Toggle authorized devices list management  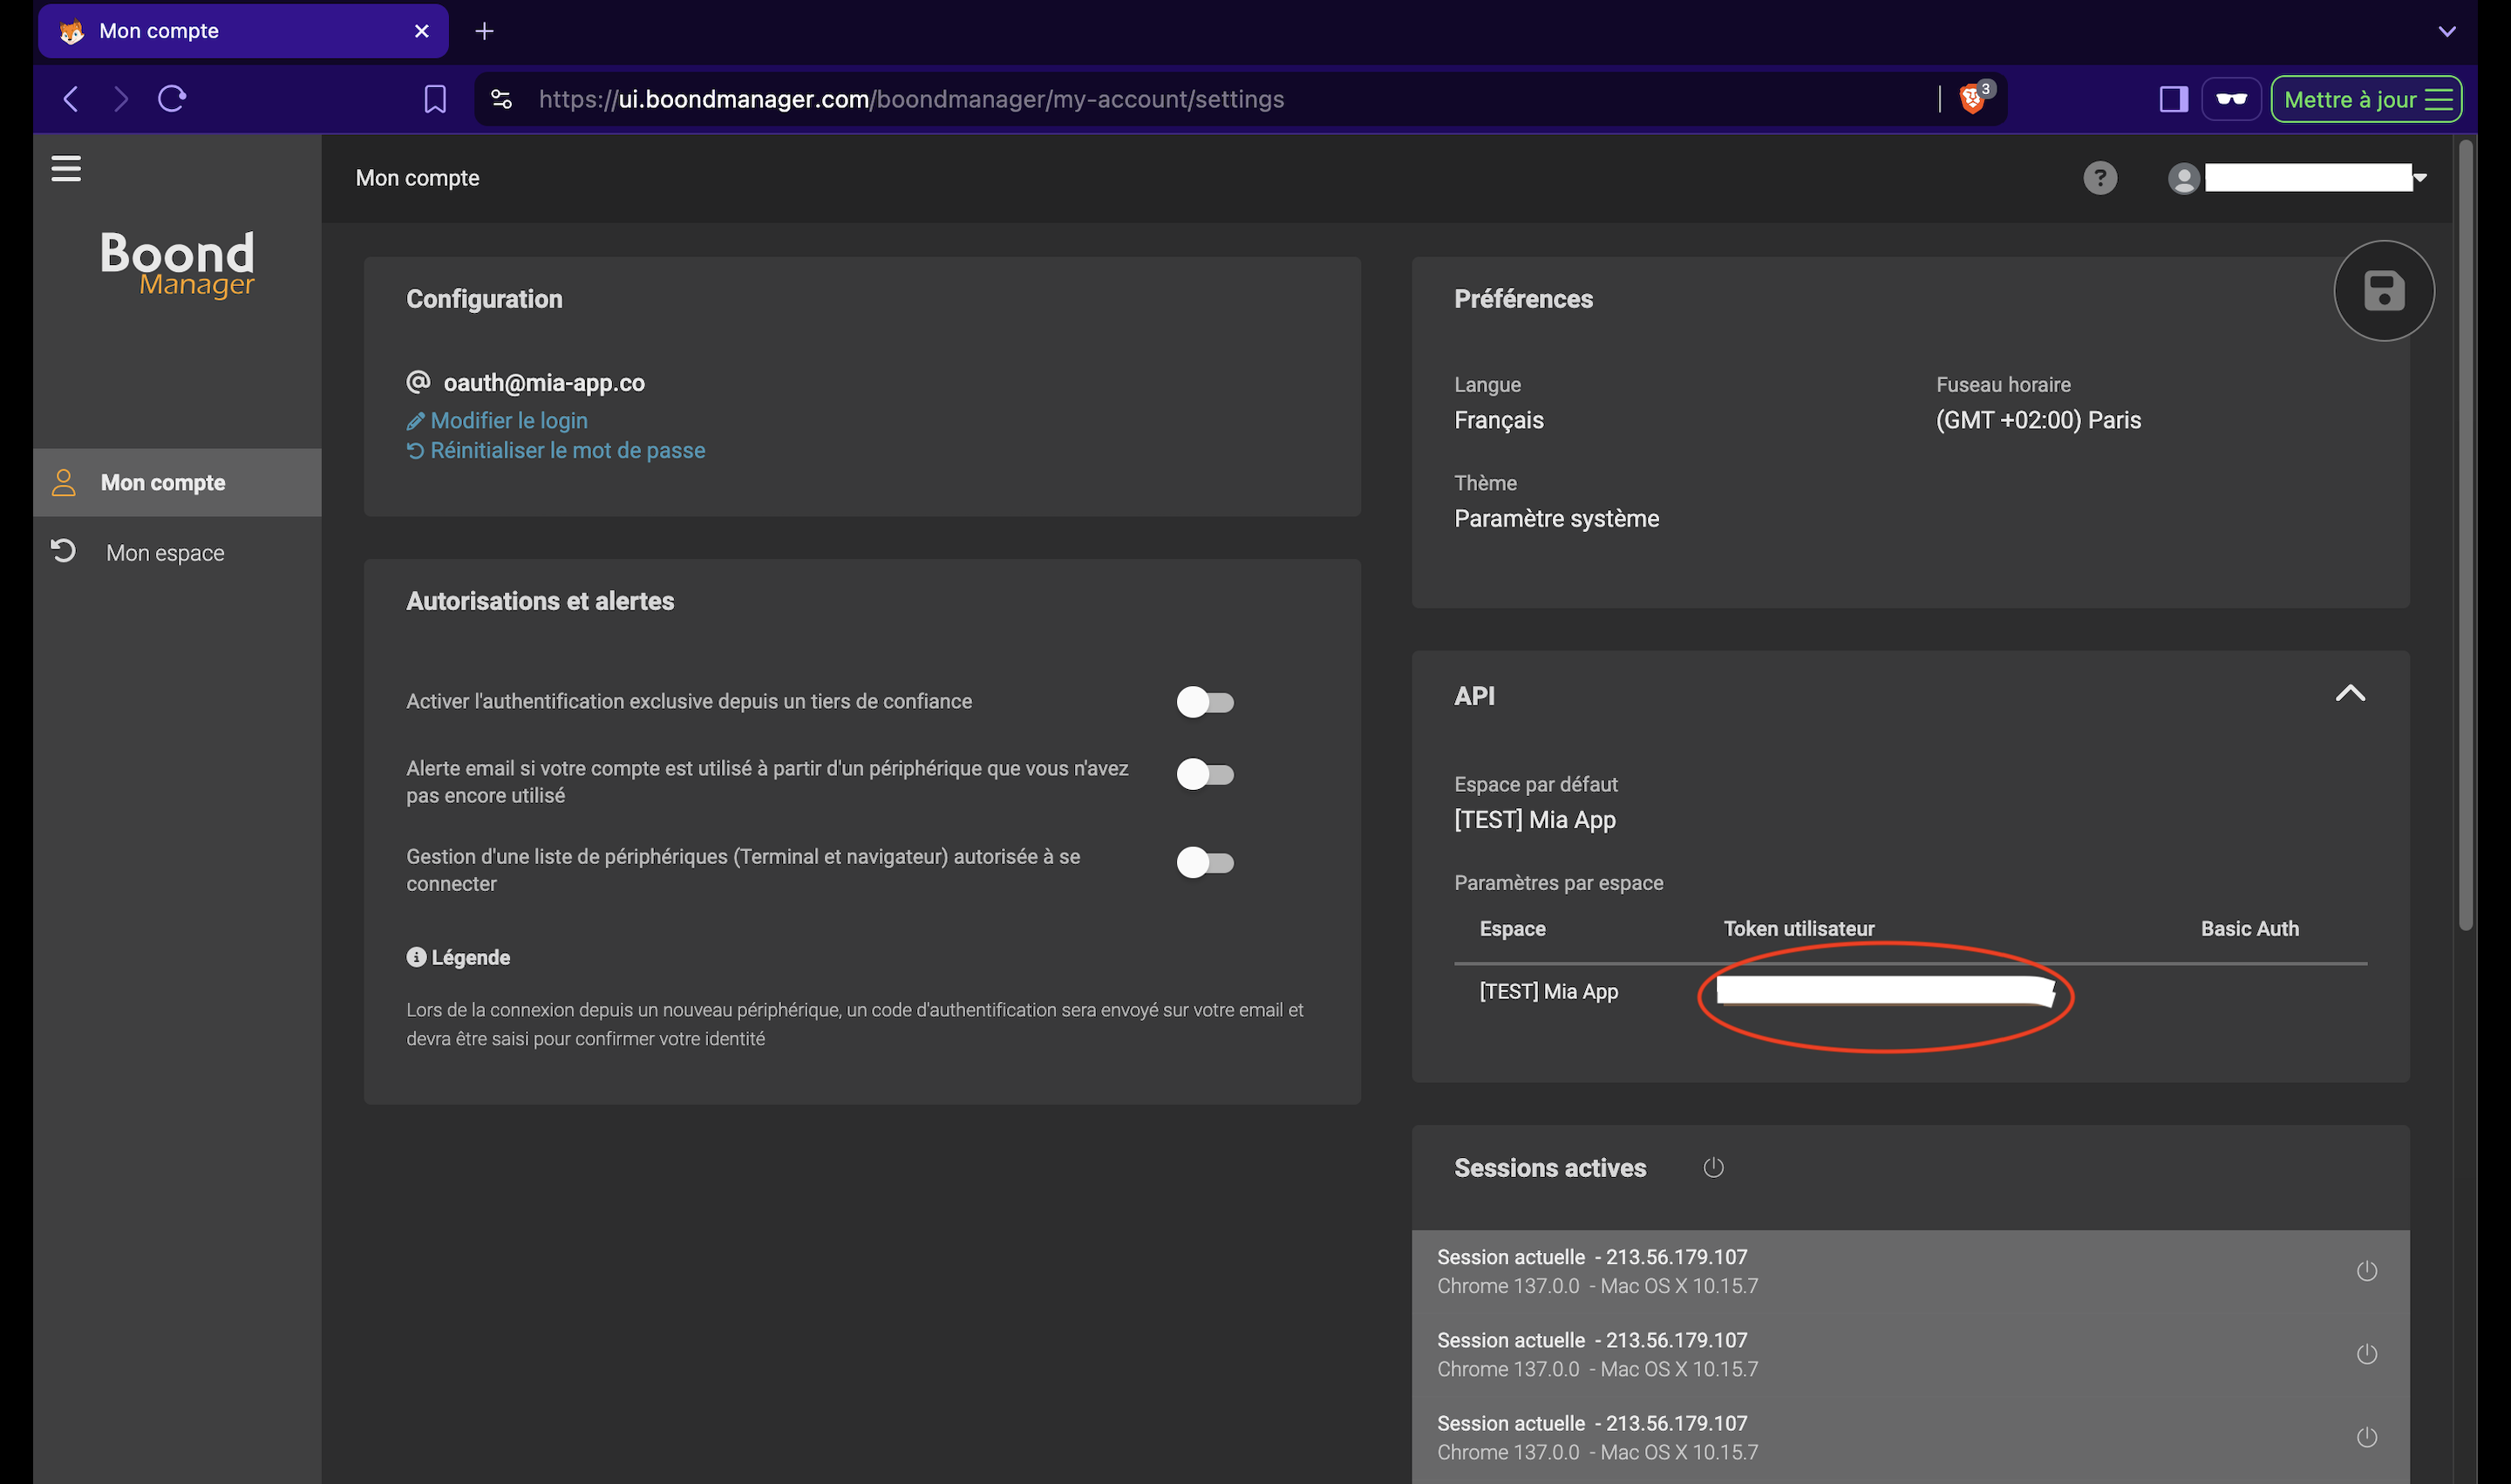pos(1204,862)
